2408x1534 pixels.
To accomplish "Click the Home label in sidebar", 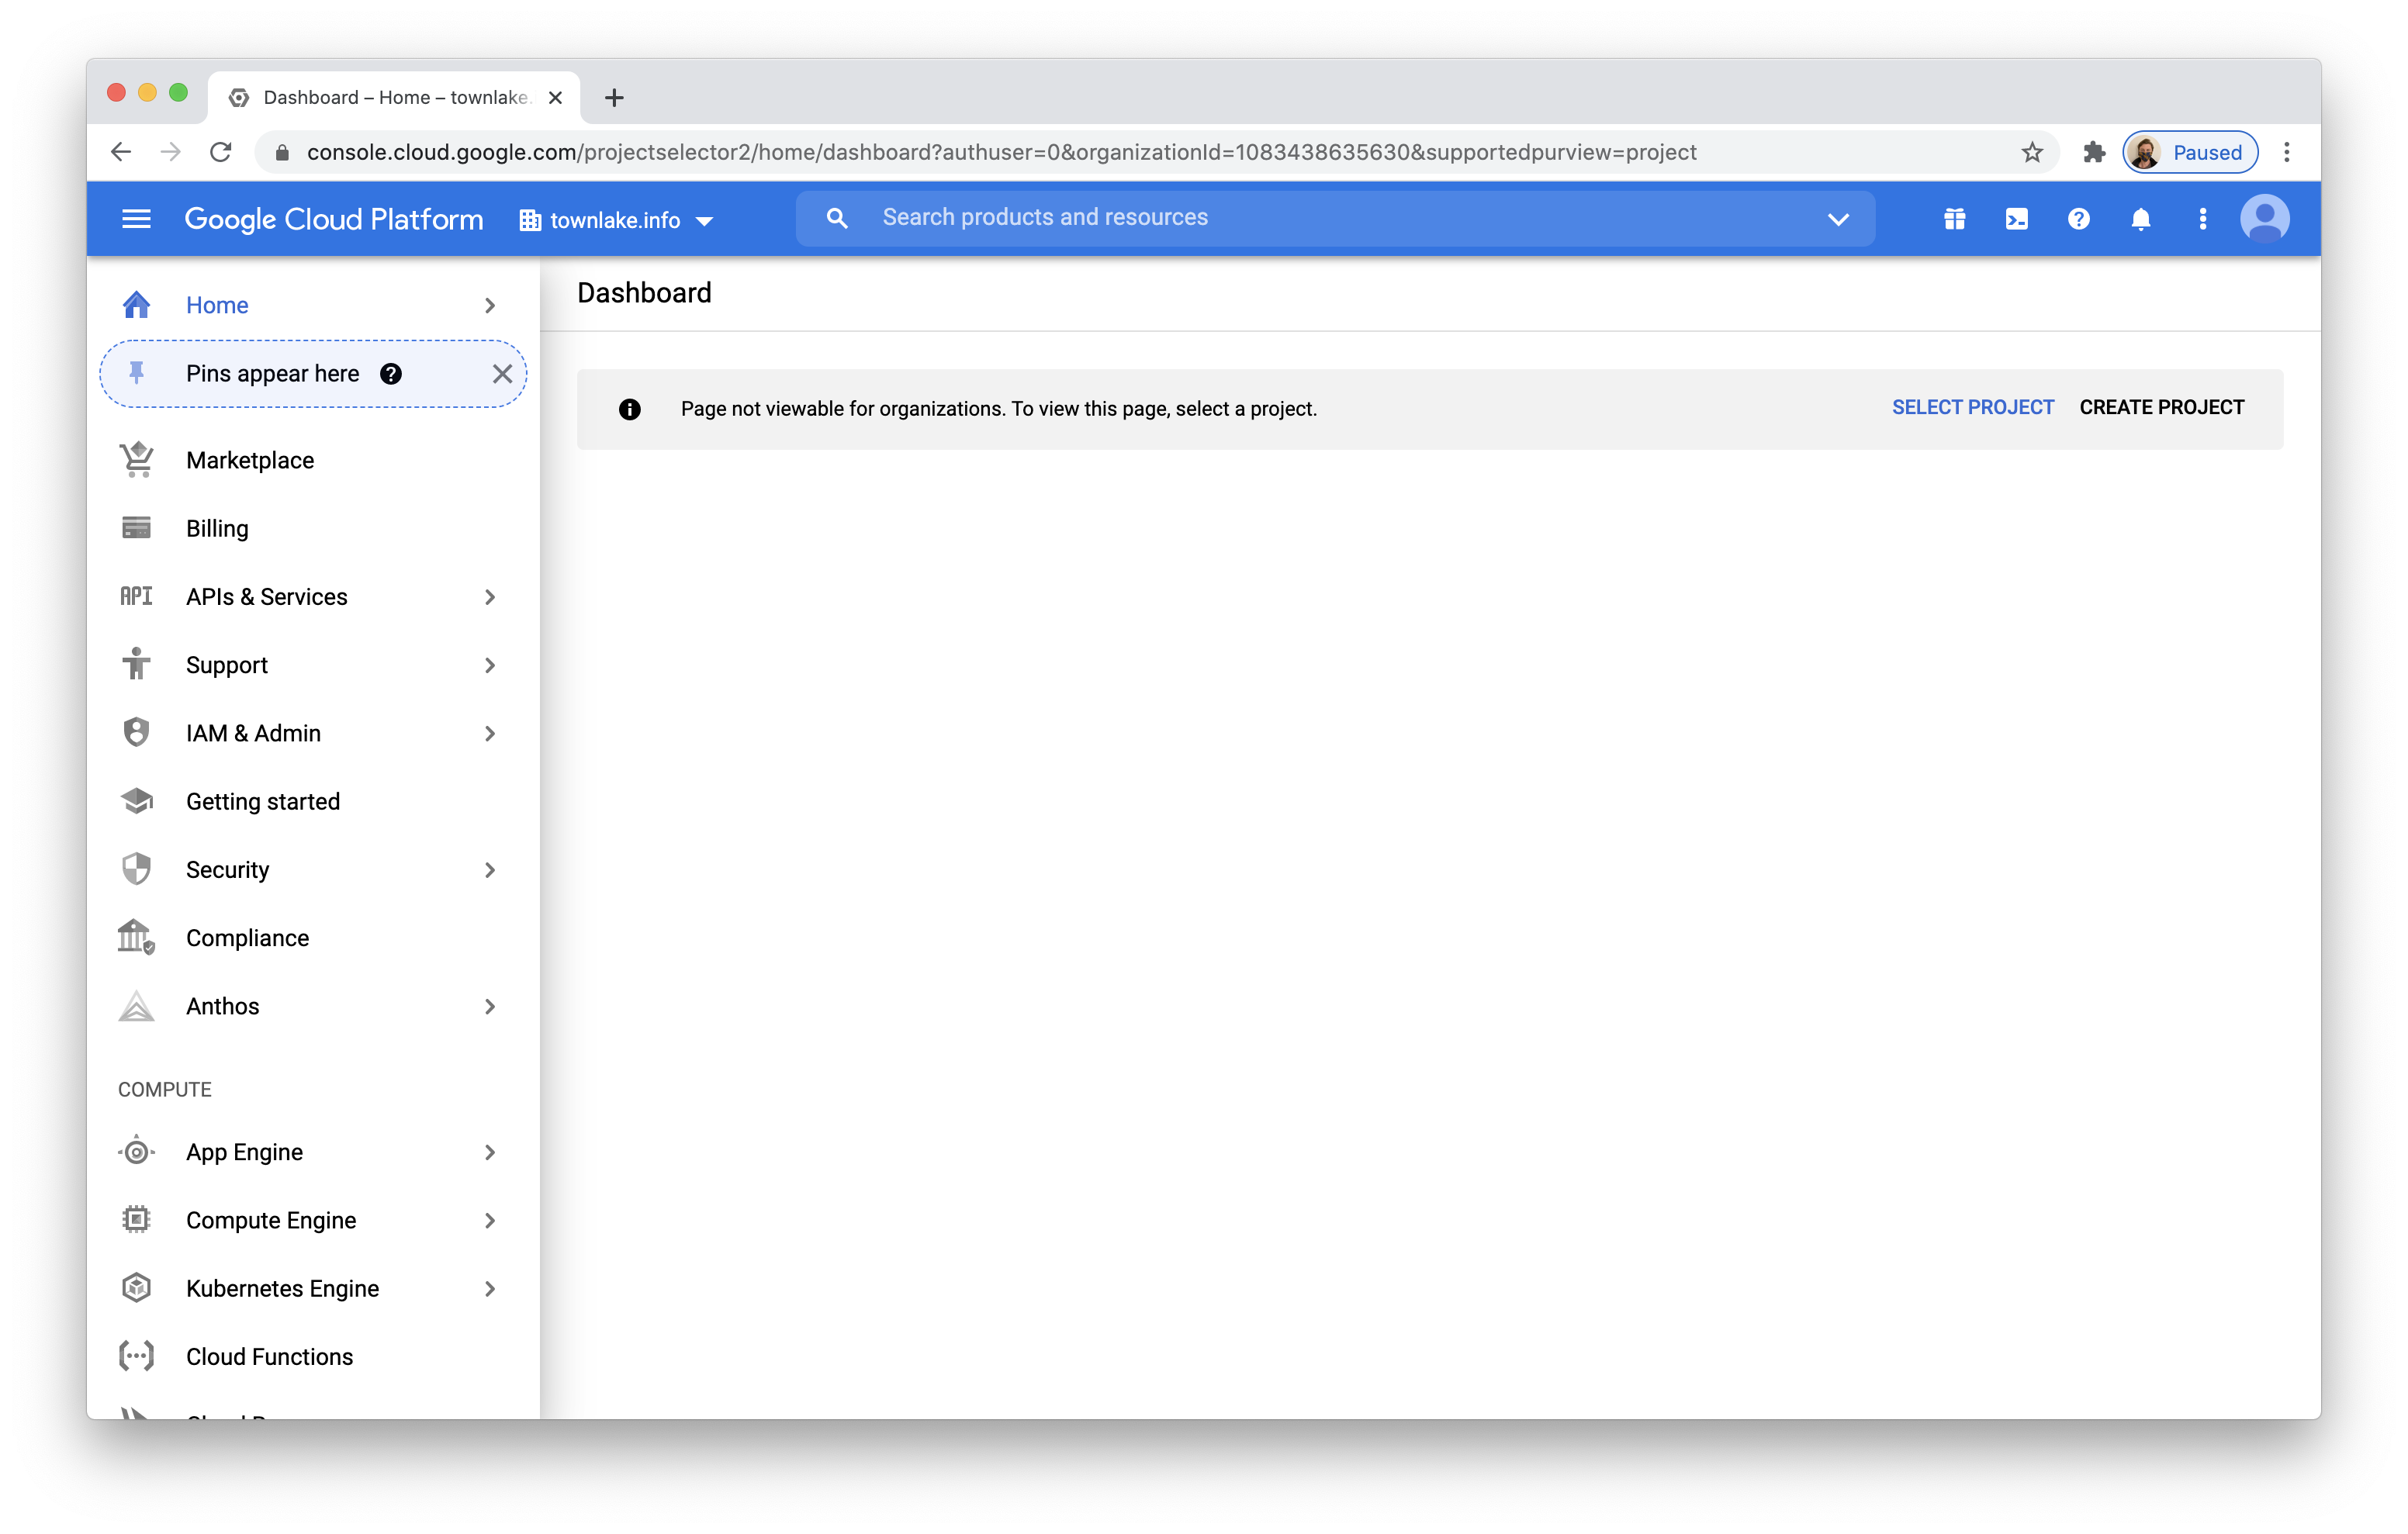I will 217,305.
